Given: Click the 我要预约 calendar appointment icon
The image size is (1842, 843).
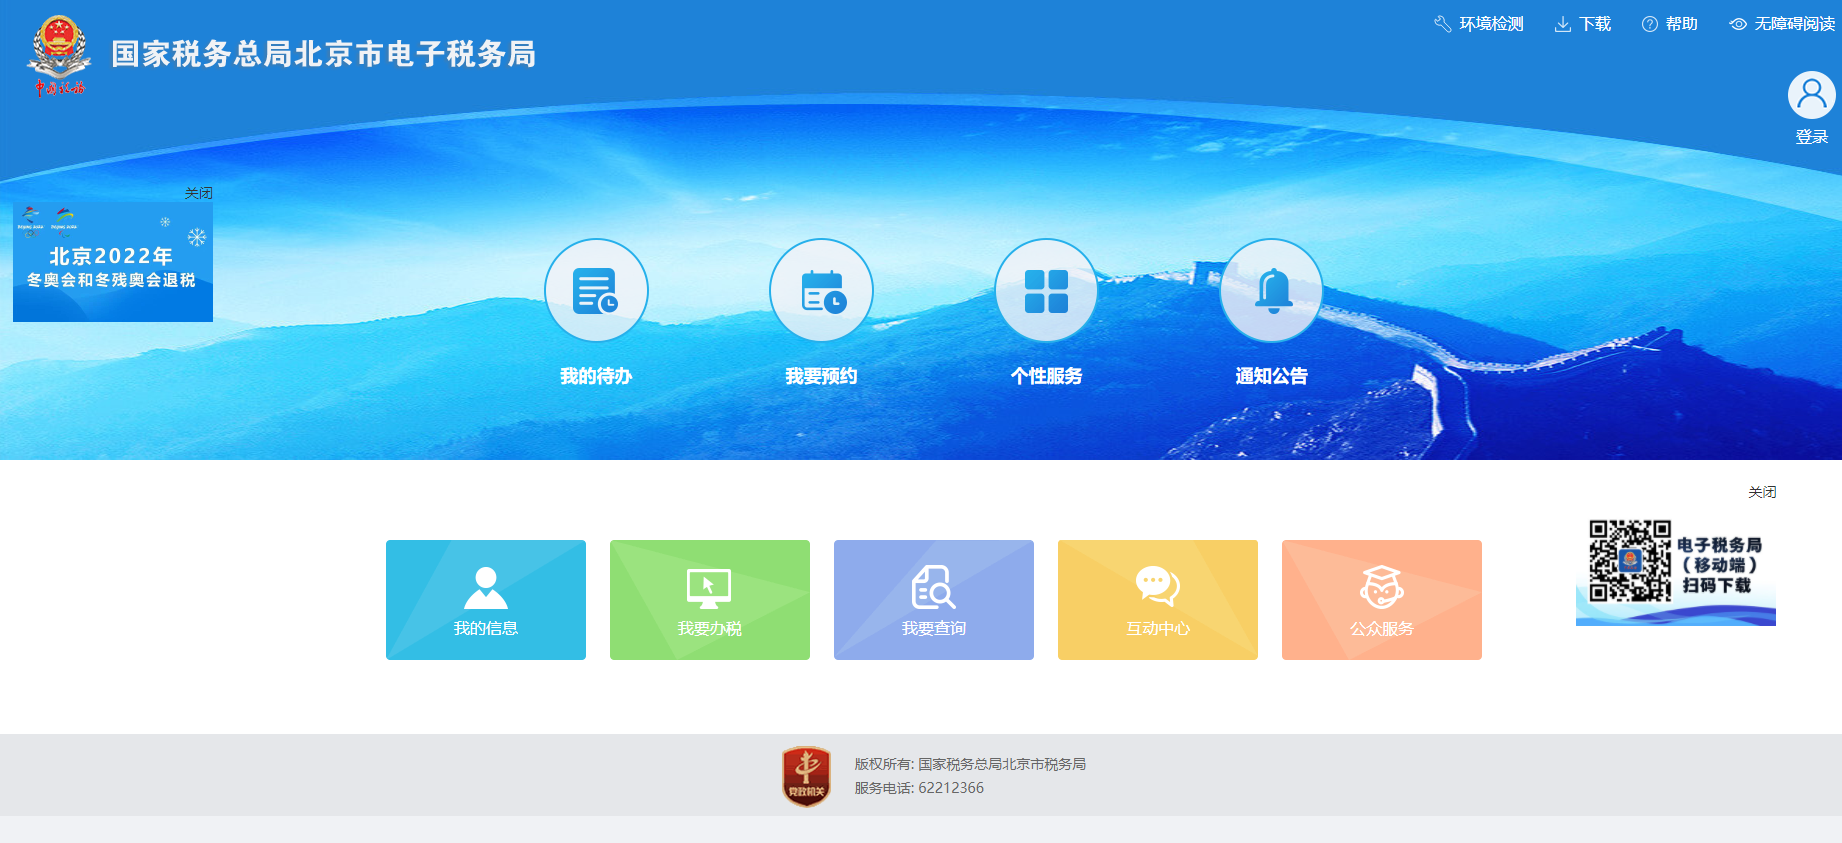Looking at the screenshot, I should coord(821,291).
